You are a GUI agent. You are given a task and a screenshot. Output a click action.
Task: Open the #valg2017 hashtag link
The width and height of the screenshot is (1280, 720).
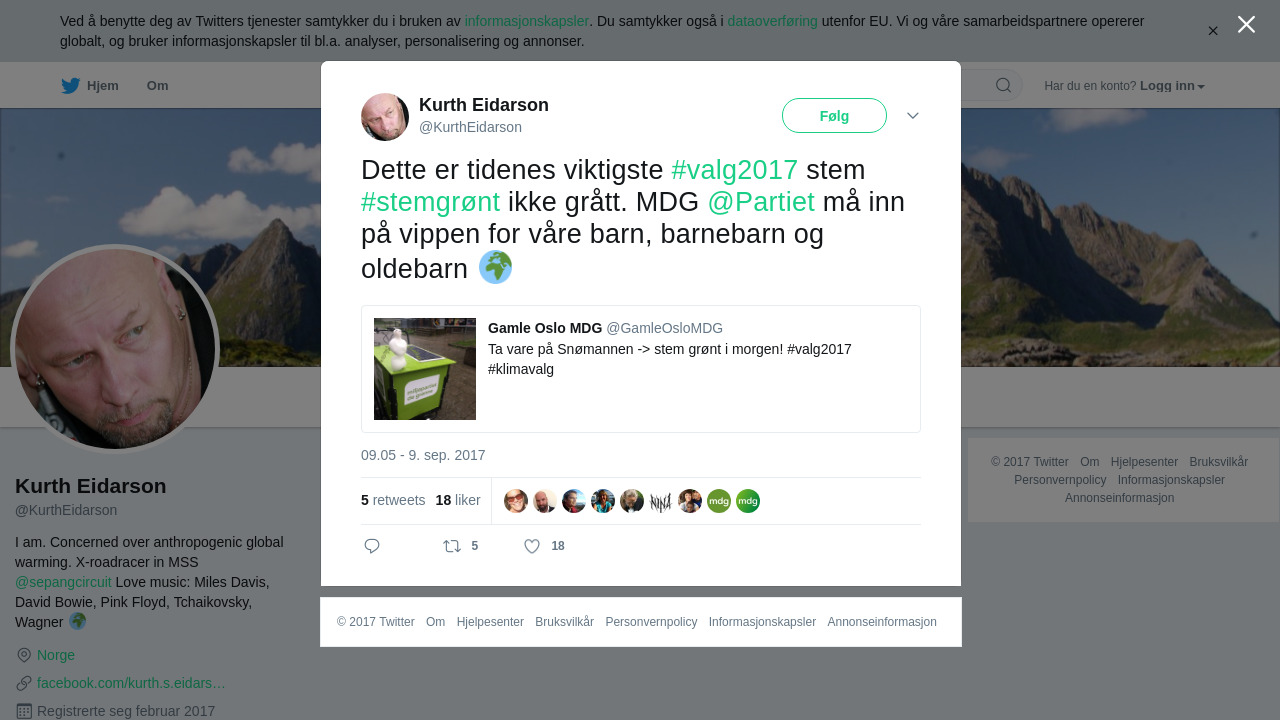pyautogui.click(x=735, y=170)
